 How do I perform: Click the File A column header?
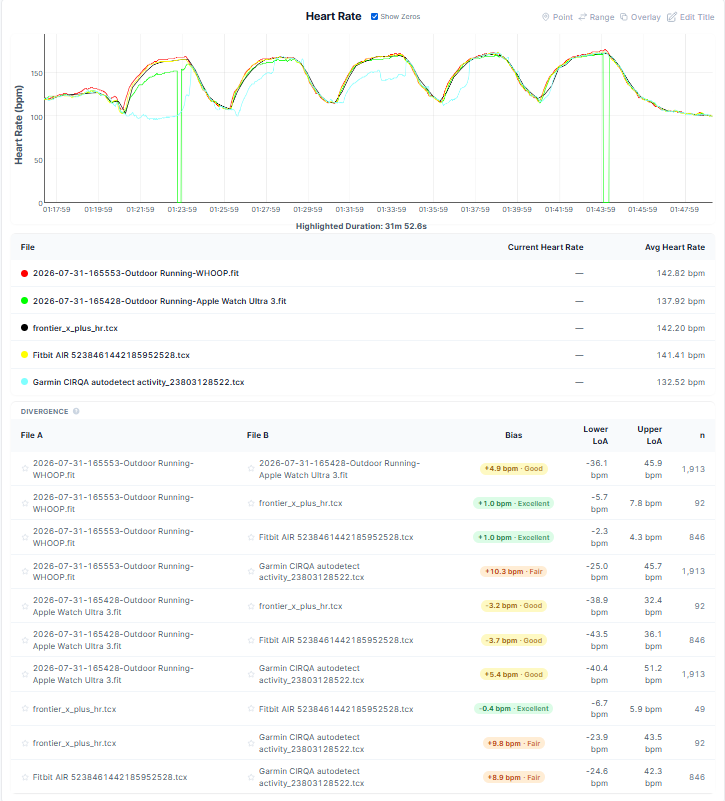pyautogui.click(x=32, y=435)
